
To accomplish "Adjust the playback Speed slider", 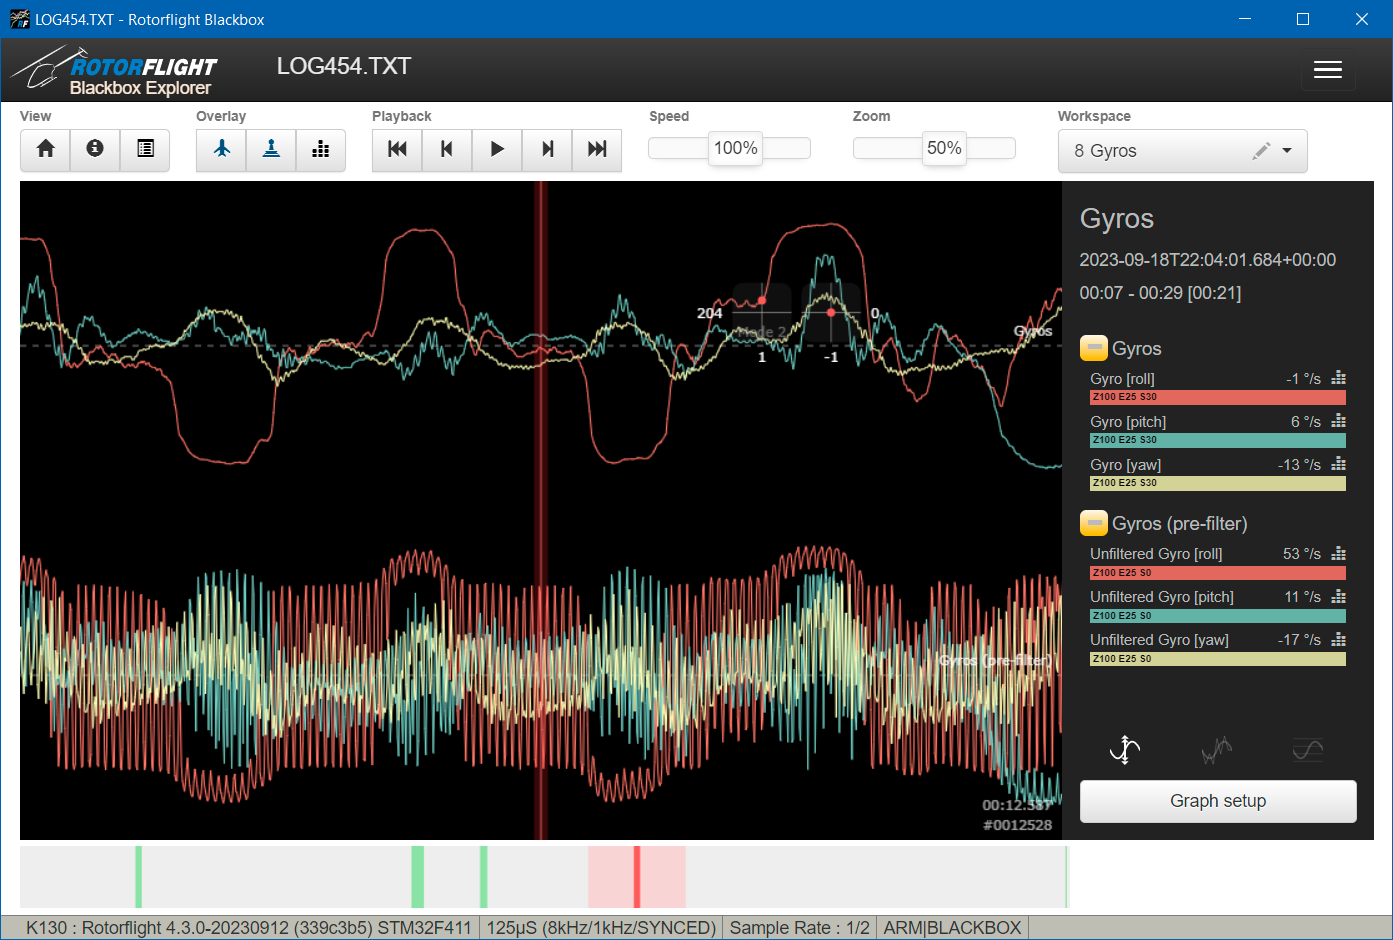I will pos(735,148).
